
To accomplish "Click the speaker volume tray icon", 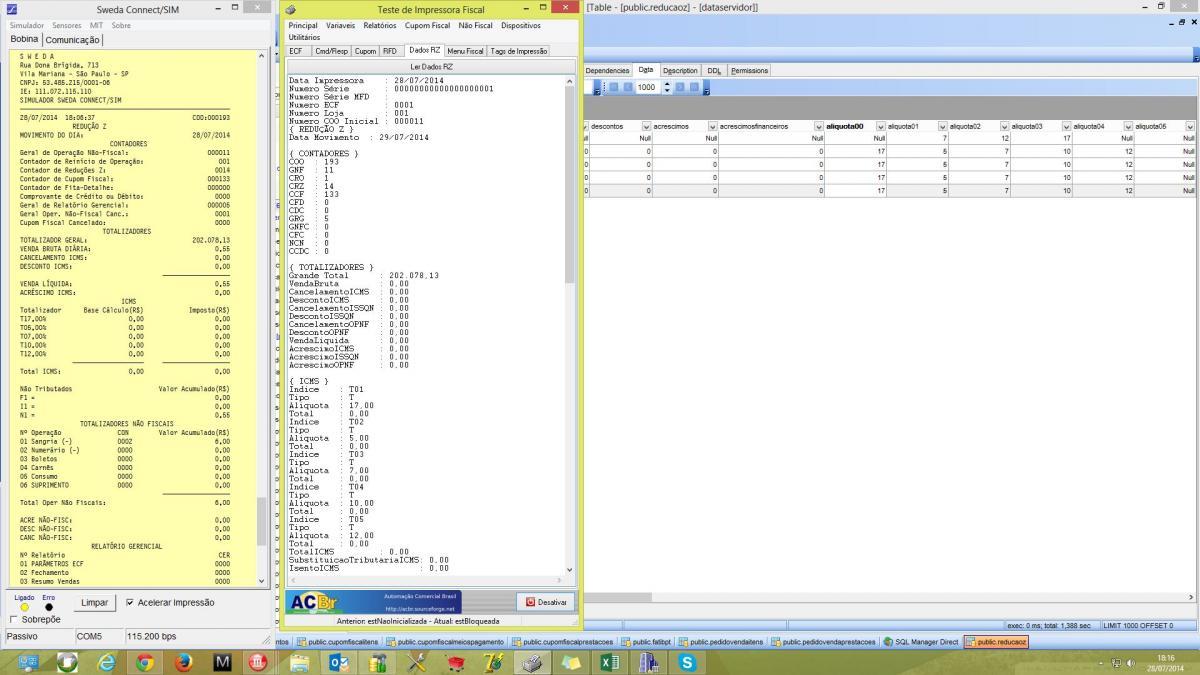I will [1130, 663].
